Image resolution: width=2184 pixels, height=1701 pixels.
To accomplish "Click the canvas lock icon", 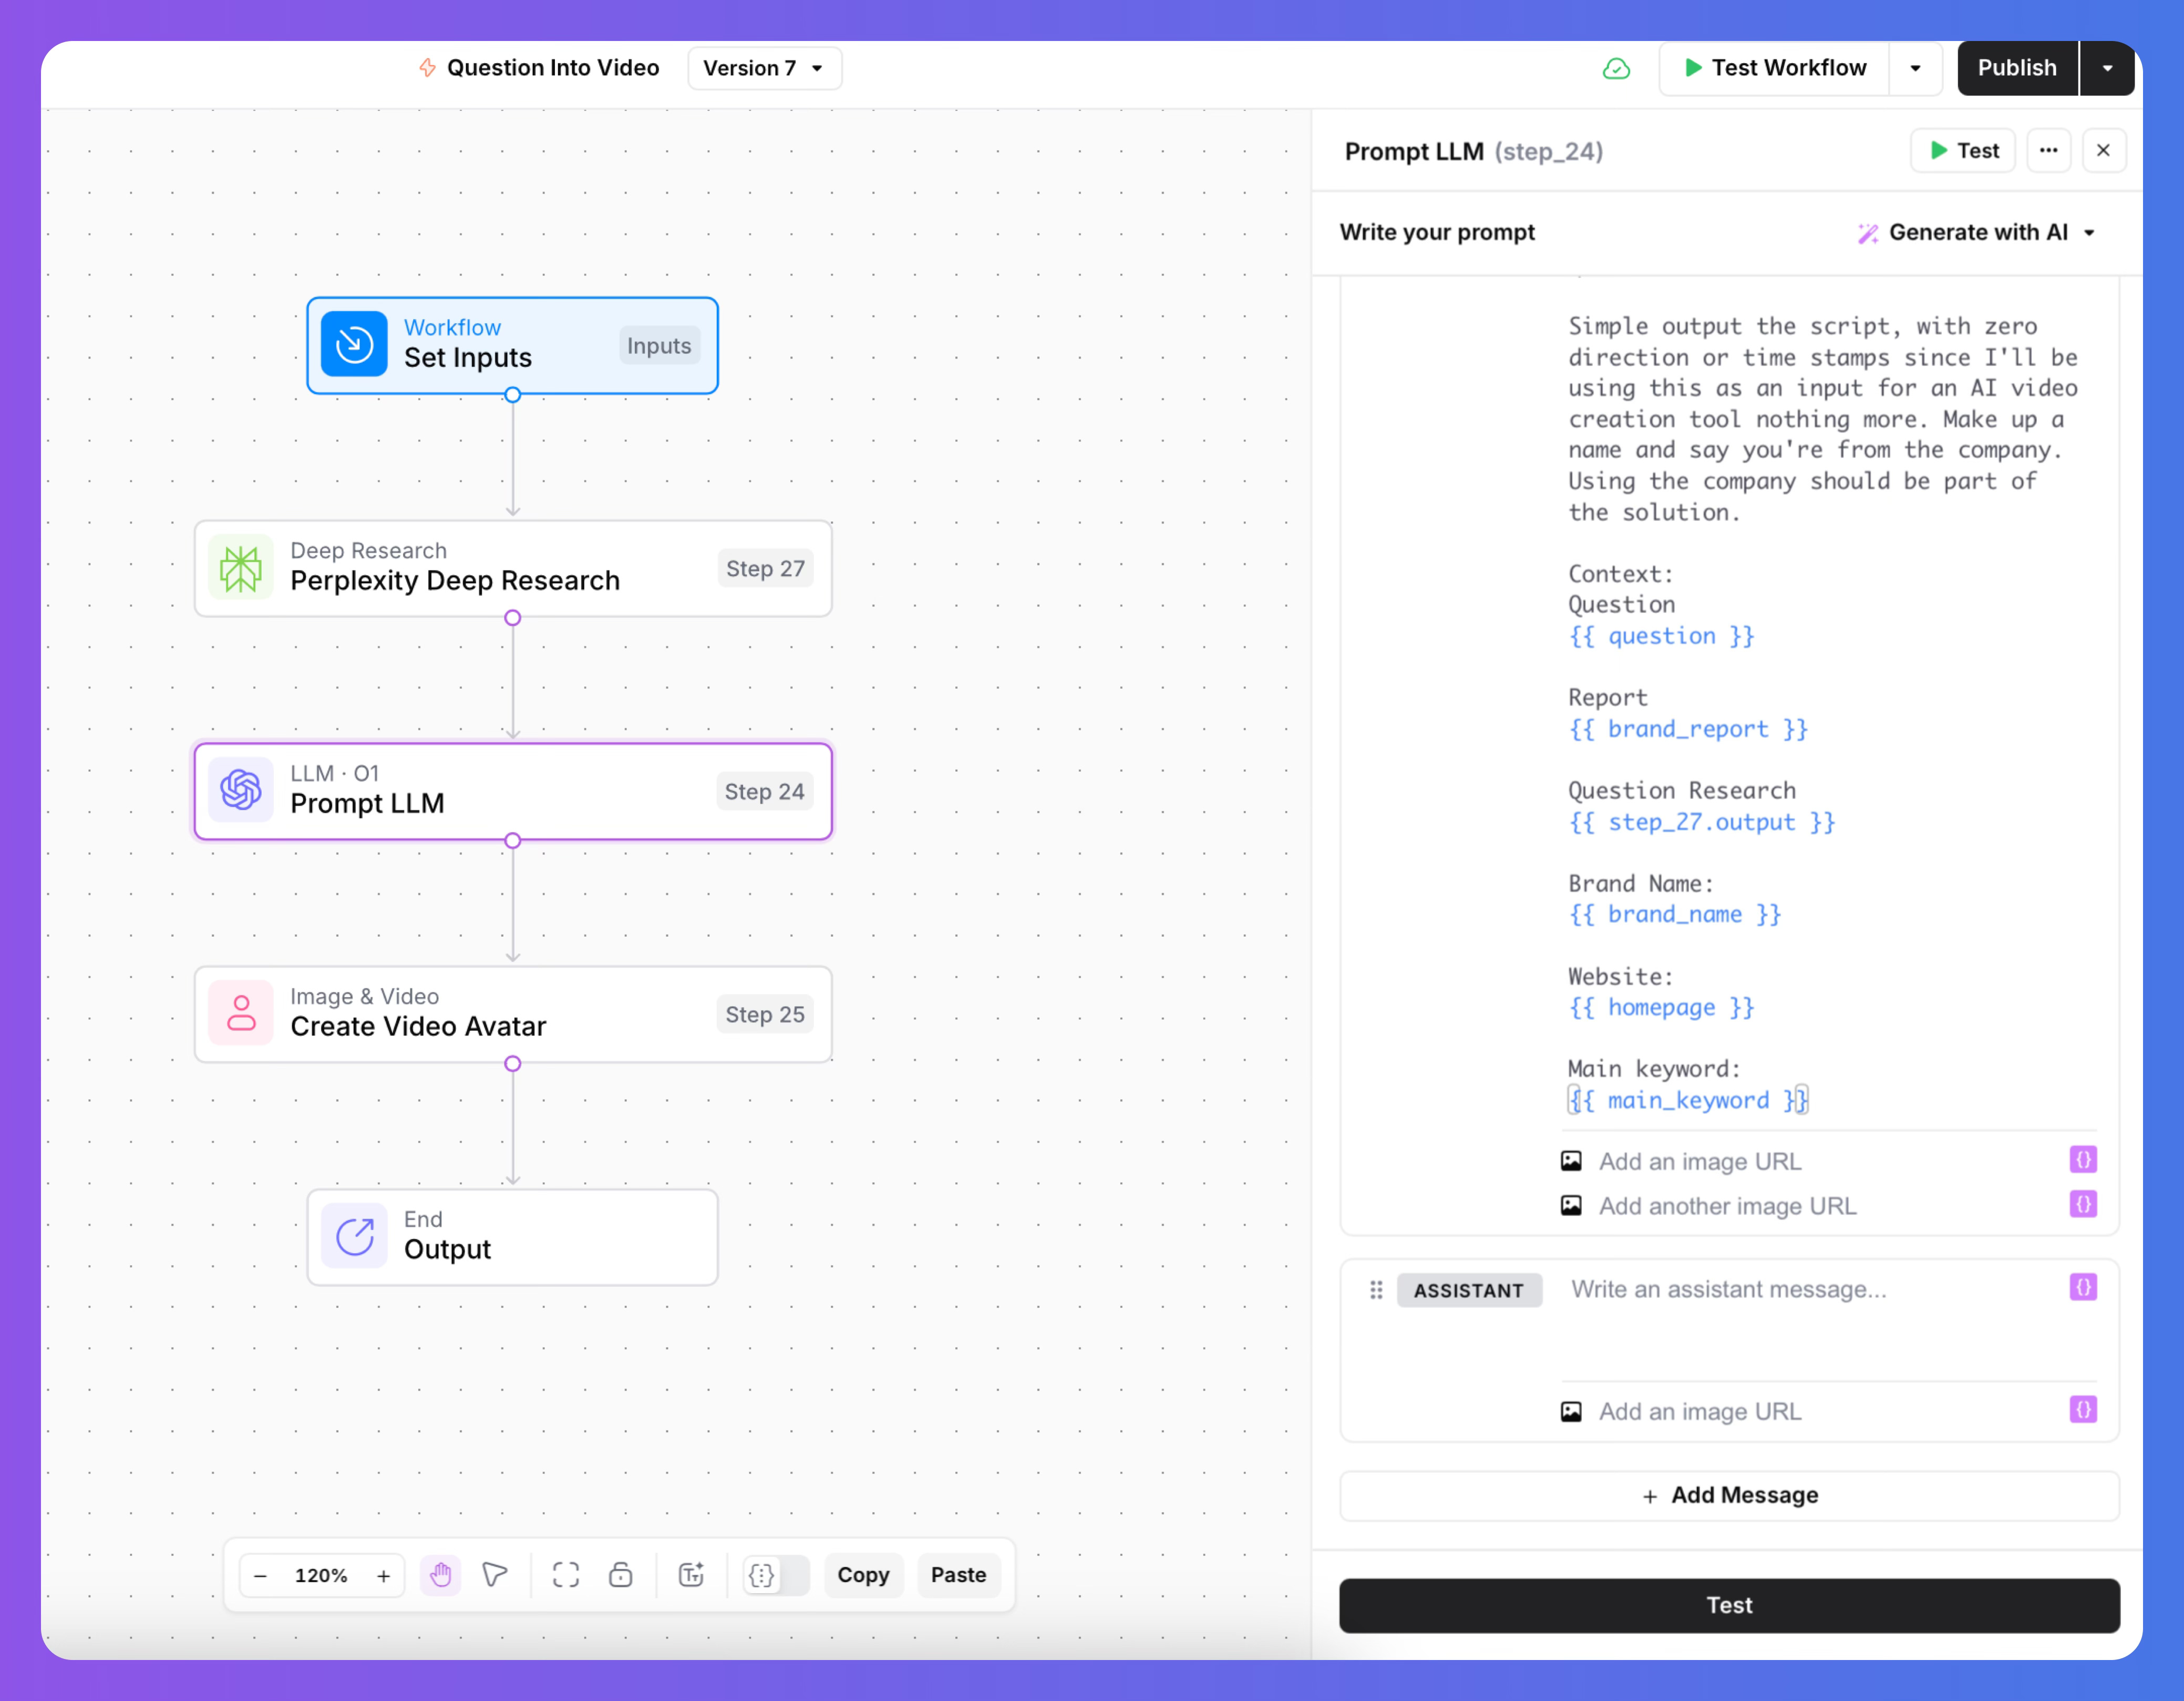I will 620,1575.
